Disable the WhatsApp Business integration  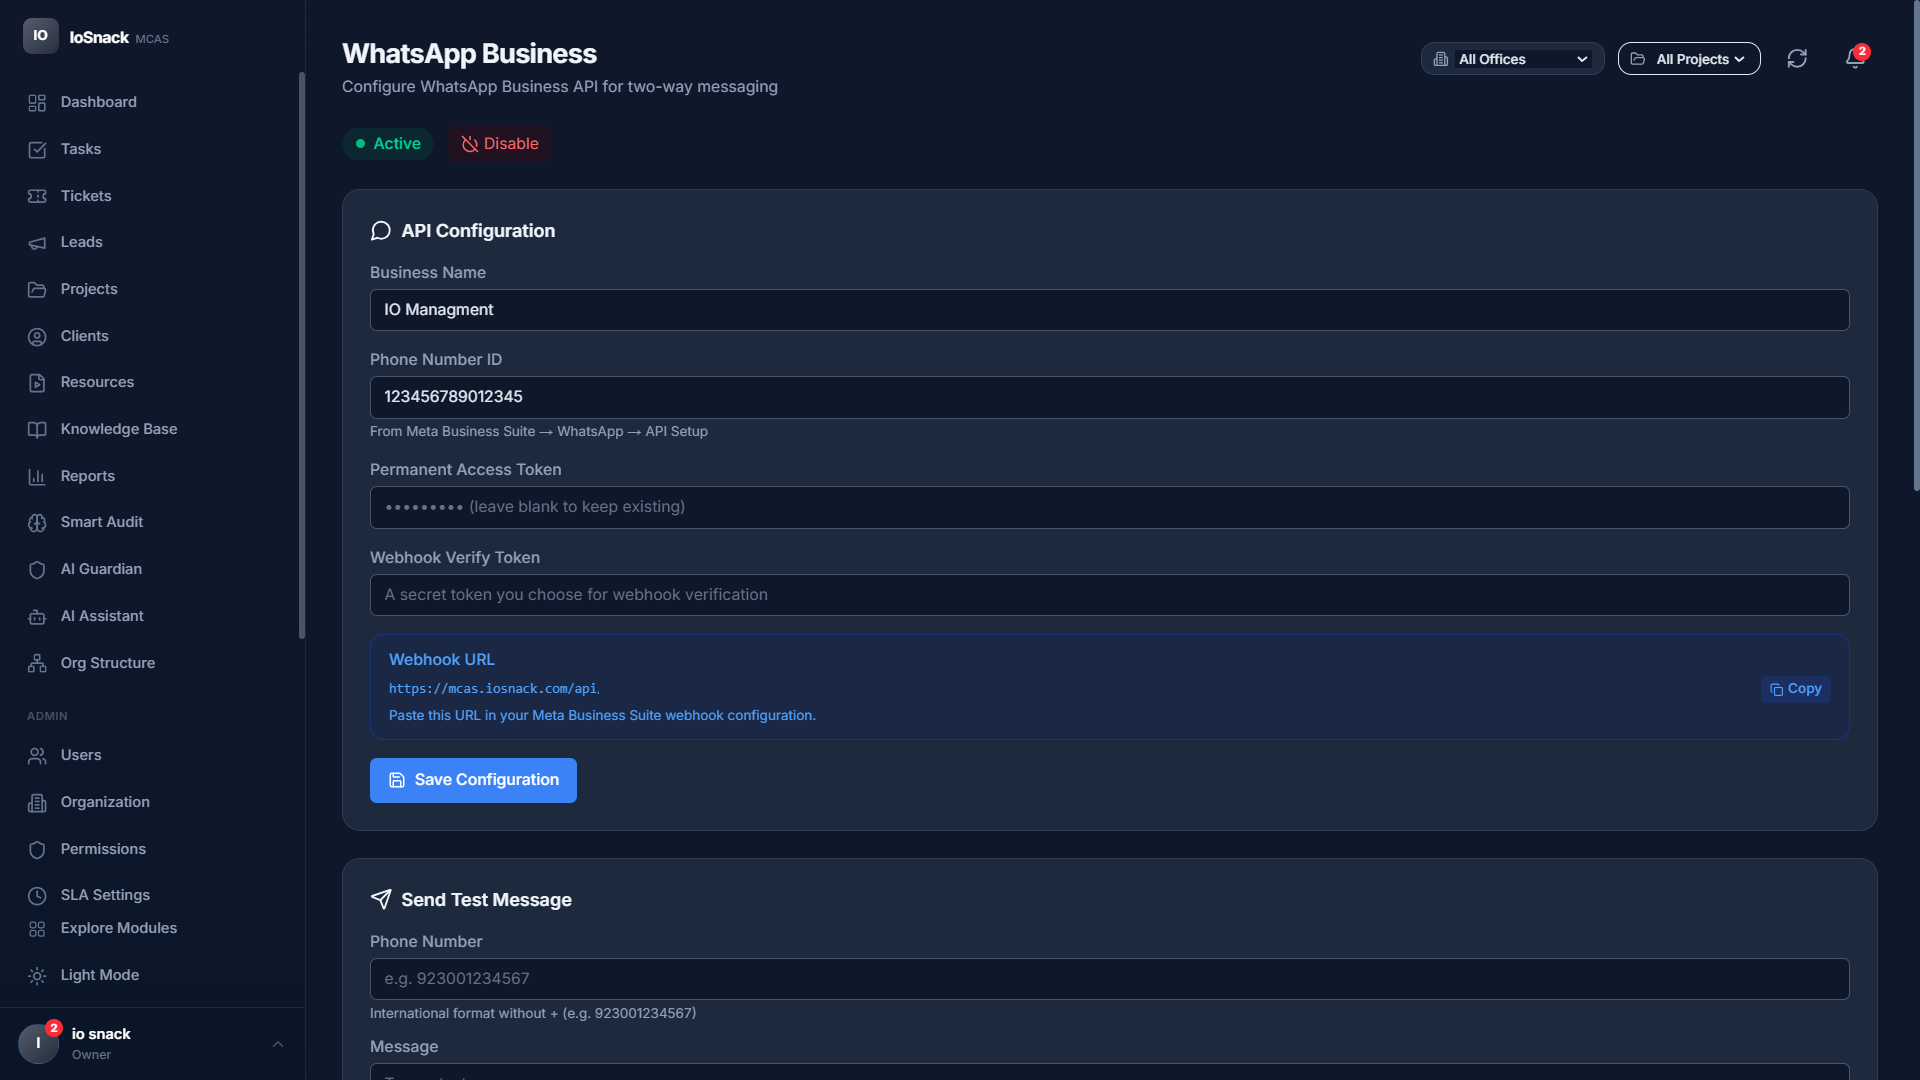(500, 144)
